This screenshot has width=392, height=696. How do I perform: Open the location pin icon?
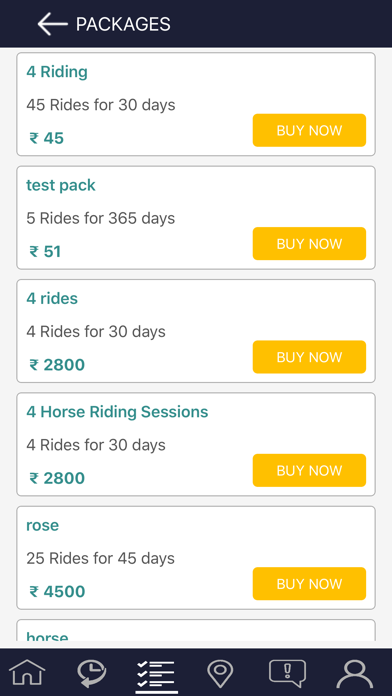pos(220,674)
